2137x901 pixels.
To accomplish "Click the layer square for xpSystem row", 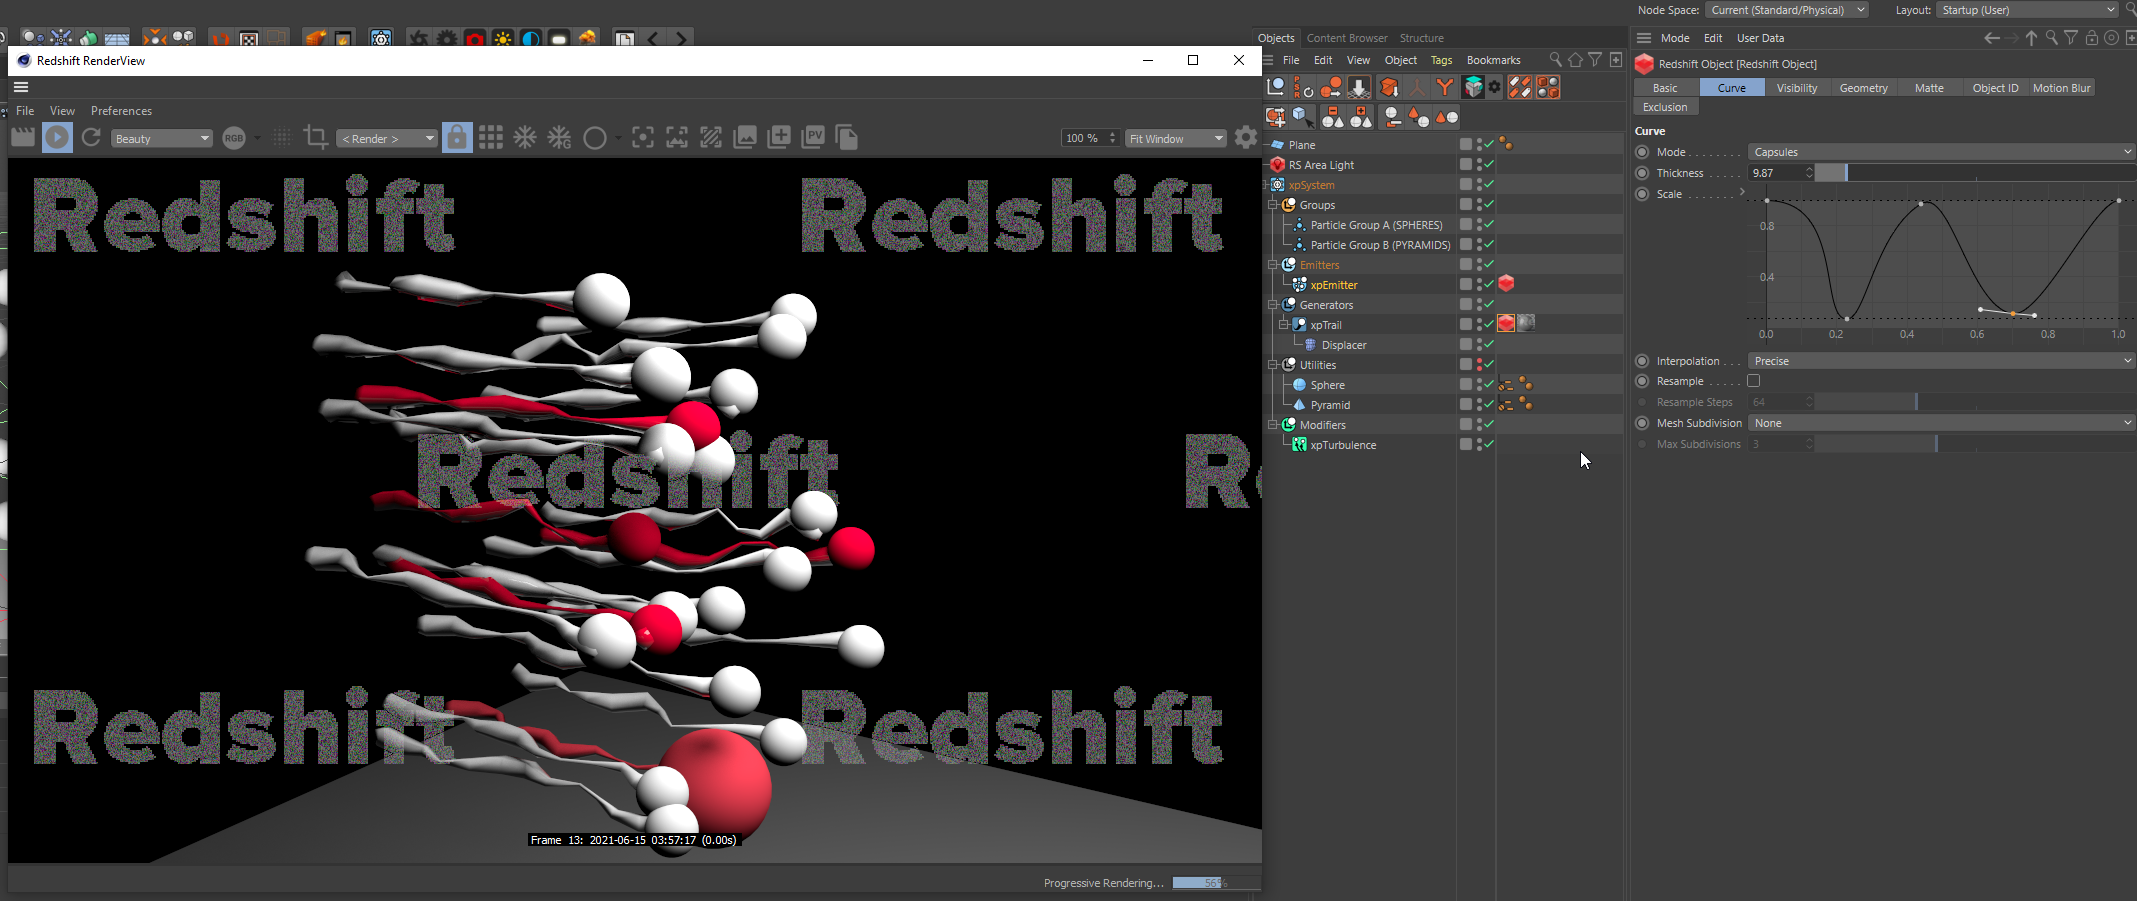I will (1465, 184).
